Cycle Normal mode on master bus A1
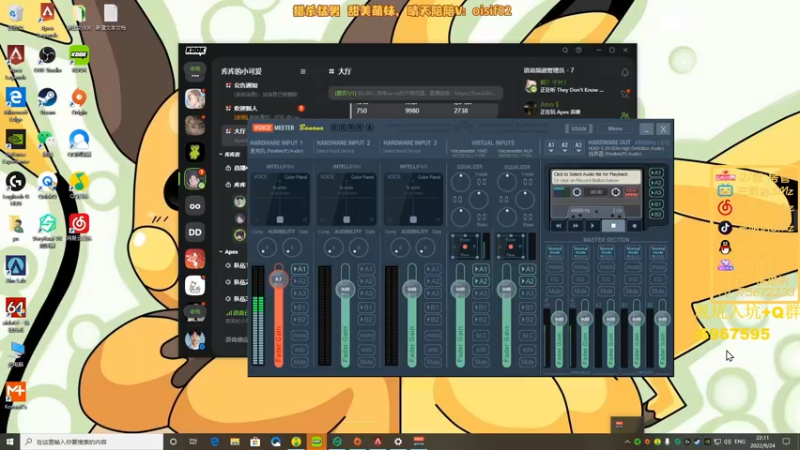Screen dimensions: 800x450 [555, 251]
